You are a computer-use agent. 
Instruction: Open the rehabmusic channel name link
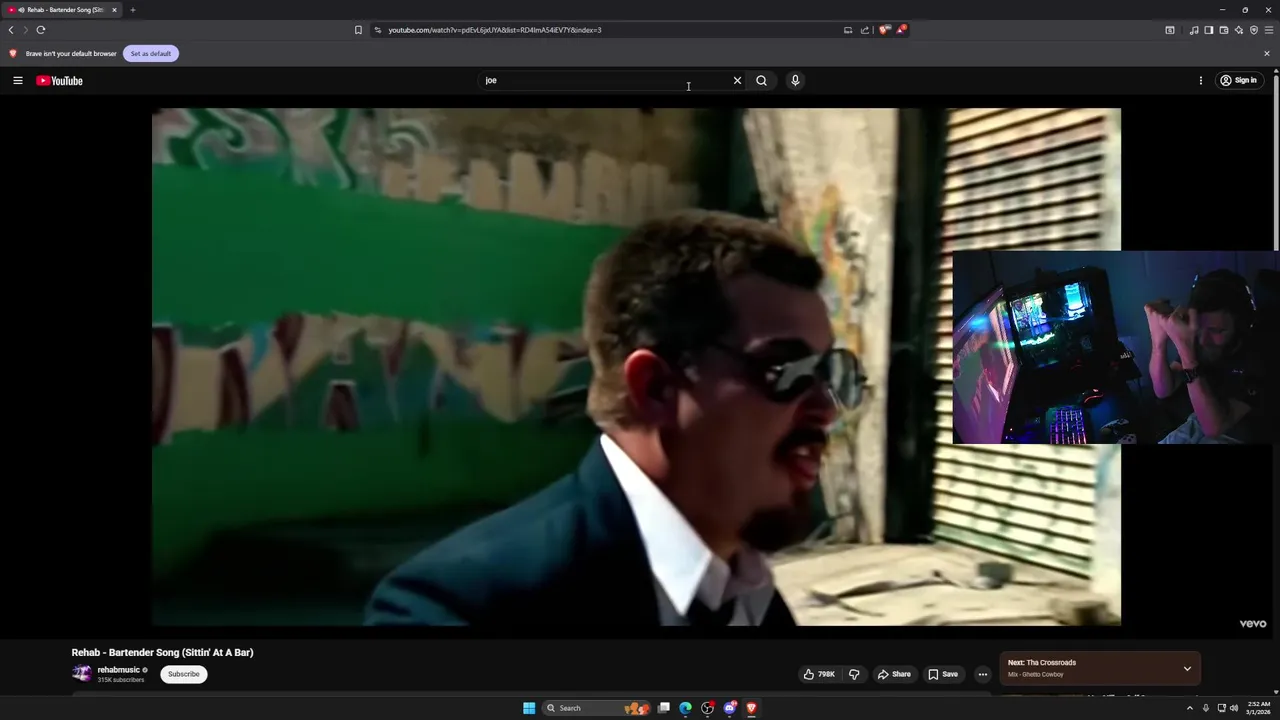[118, 670]
